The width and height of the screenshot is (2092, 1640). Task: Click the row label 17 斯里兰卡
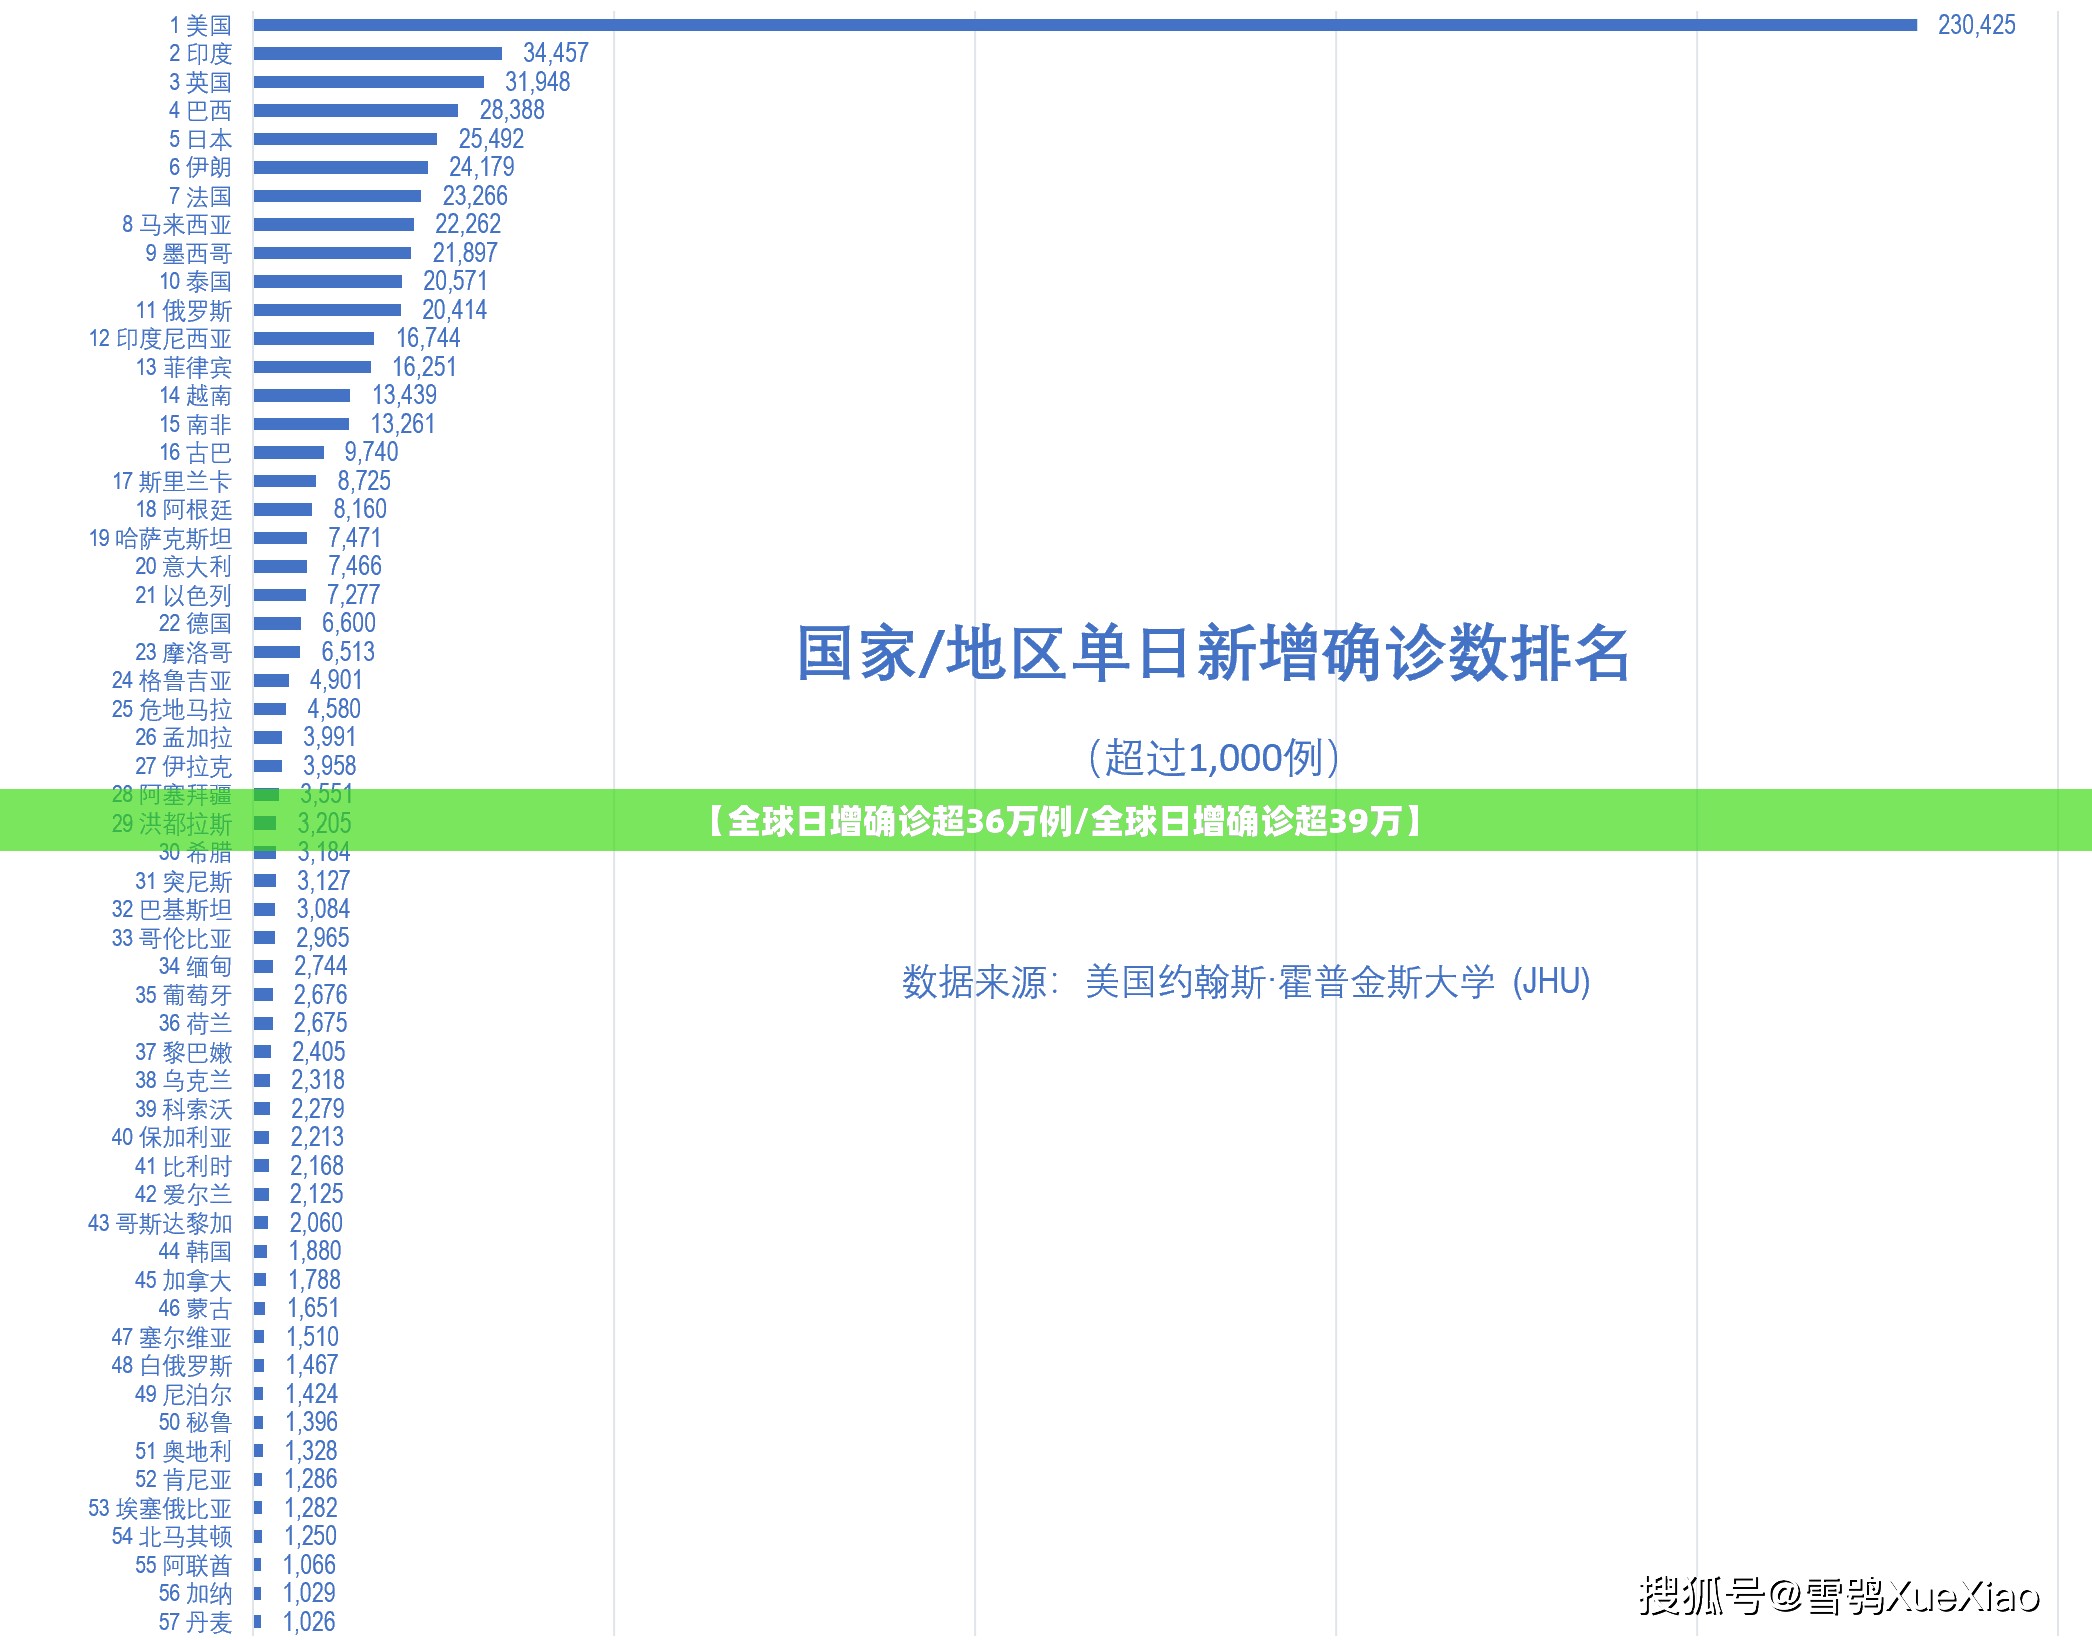pyautogui.click(x=172, y=481)
